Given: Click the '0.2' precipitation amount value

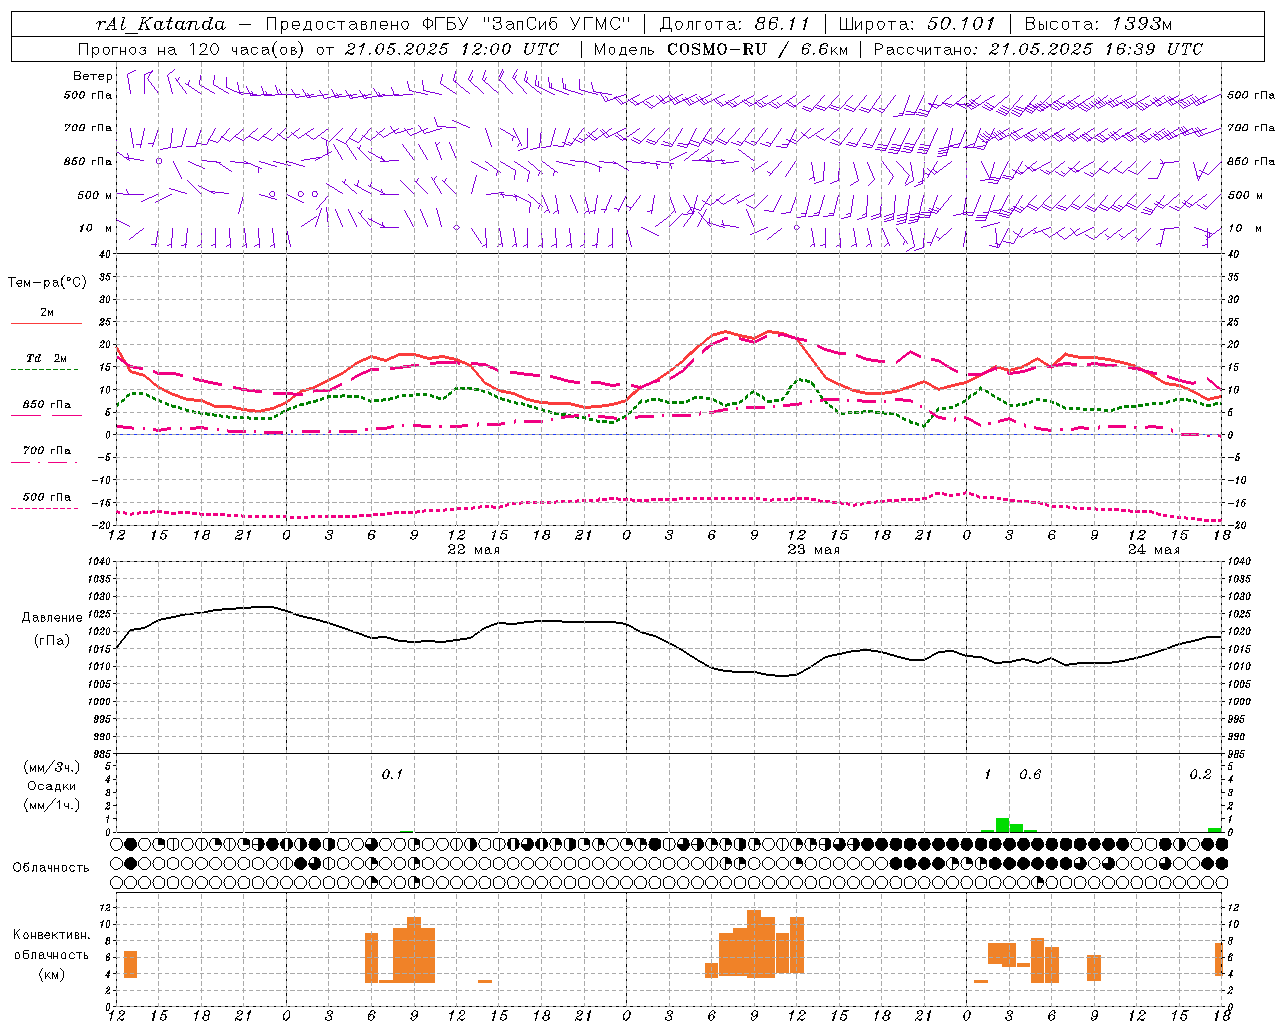Looking at the screenshot, I should coord(1200,774).
